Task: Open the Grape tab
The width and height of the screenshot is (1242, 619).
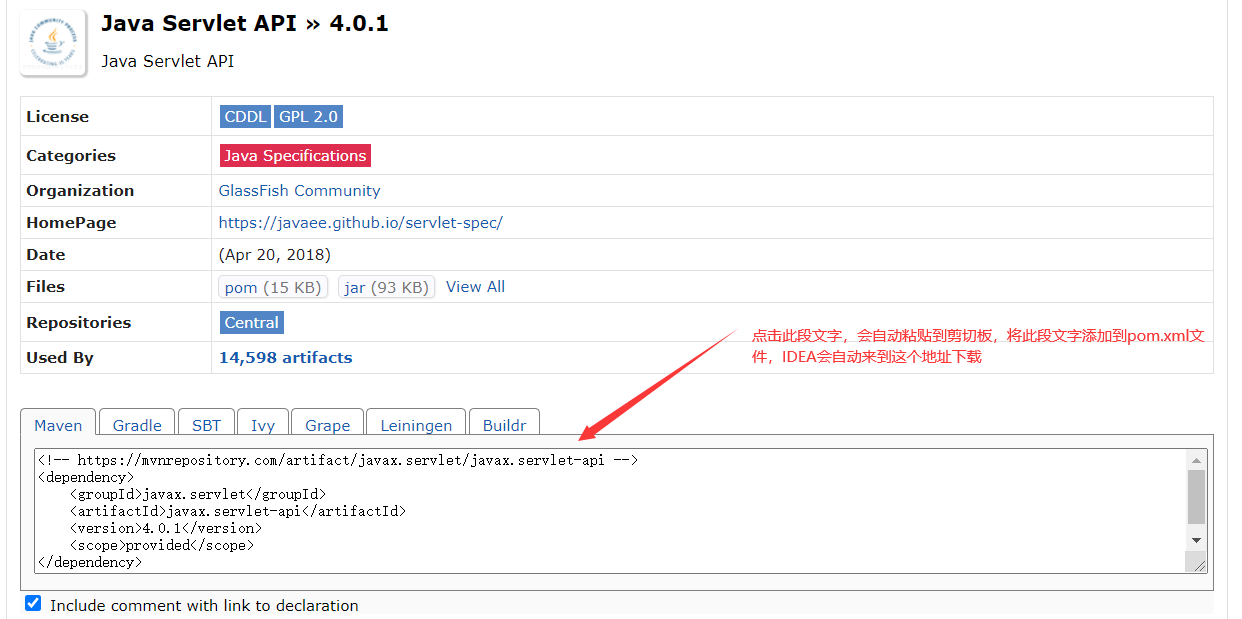Action: [x=328, y=424]
